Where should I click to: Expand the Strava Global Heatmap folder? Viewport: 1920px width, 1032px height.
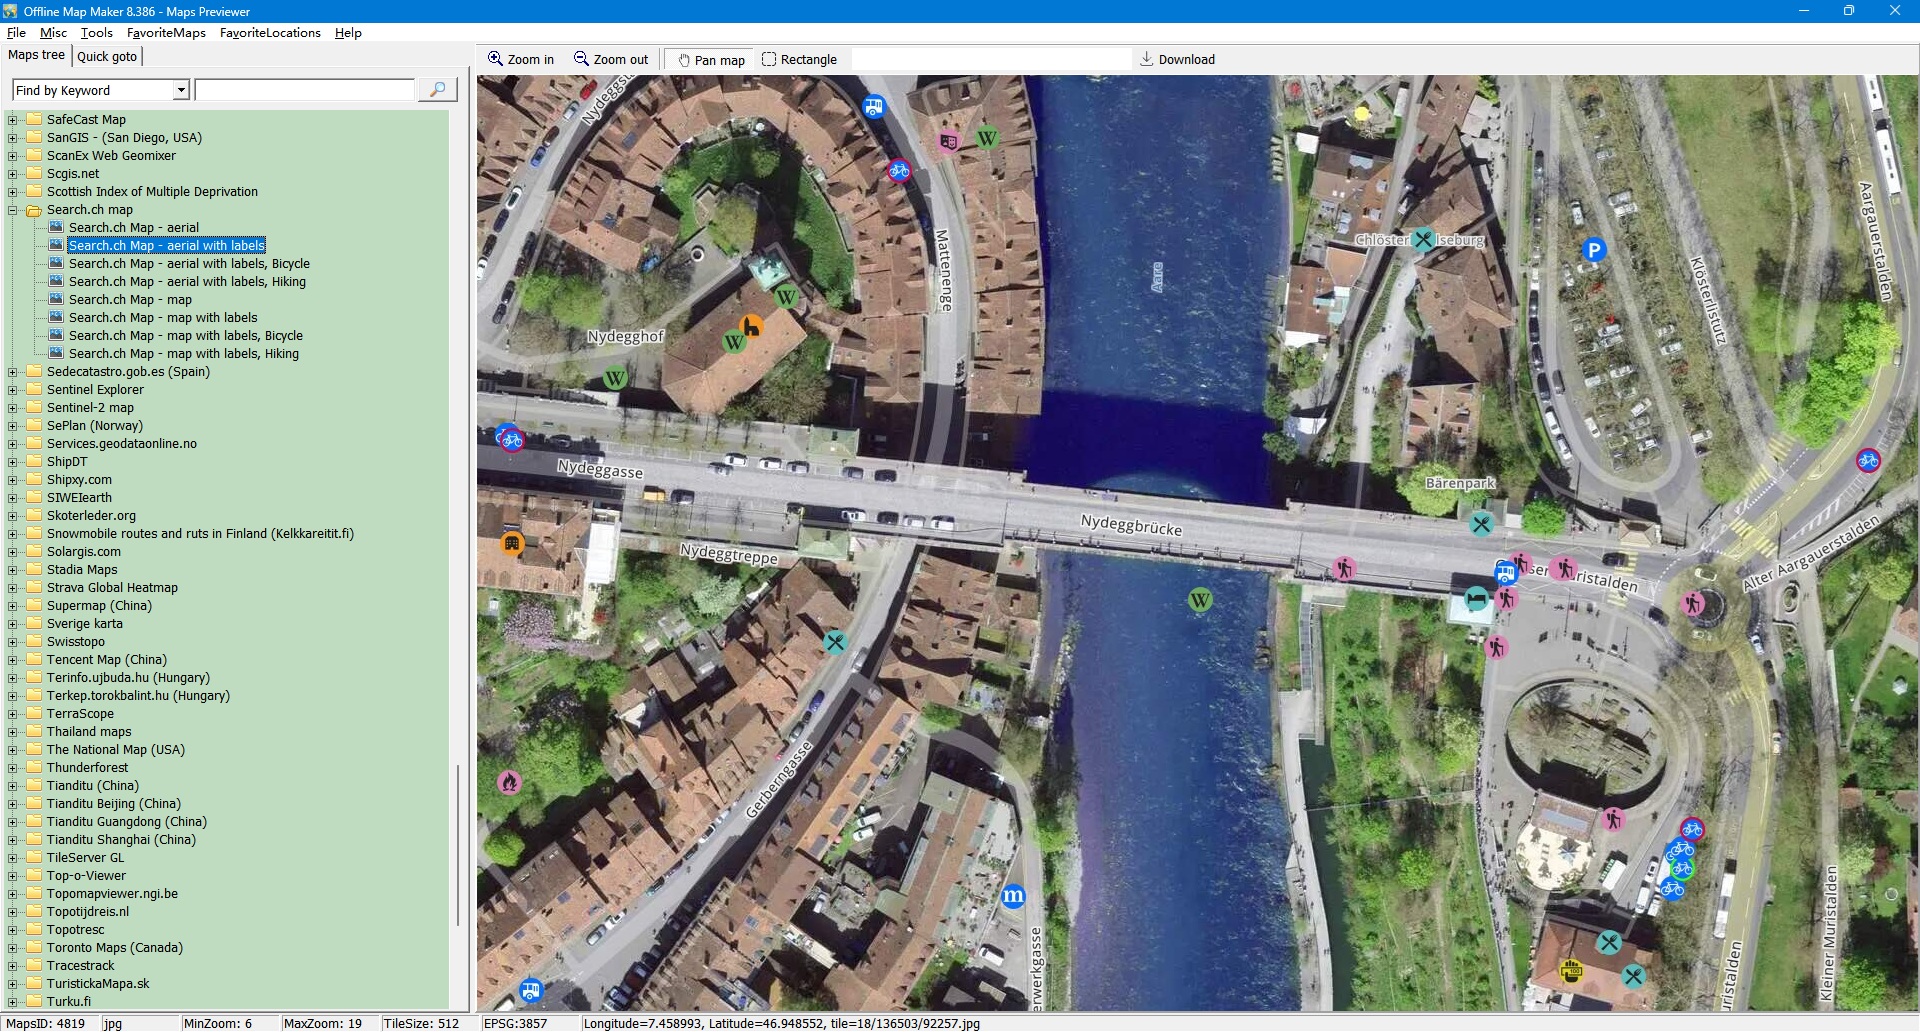point(13,588)
